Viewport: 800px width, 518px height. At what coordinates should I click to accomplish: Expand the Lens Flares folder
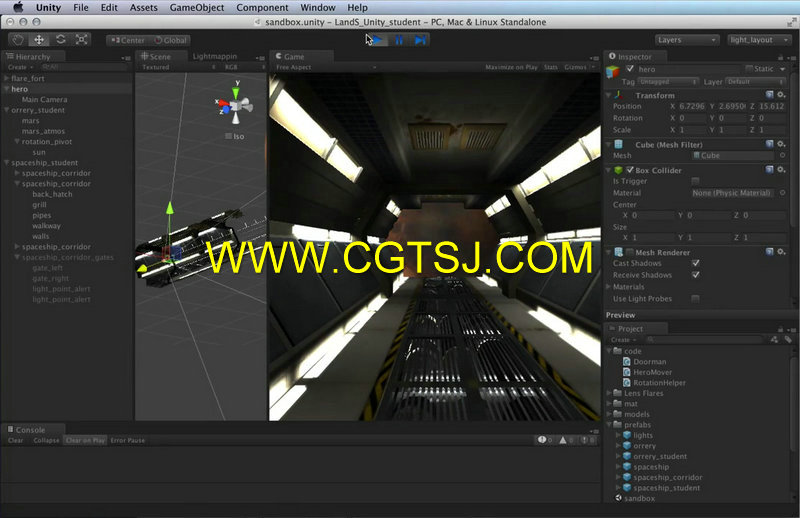[x=609, y=393]
